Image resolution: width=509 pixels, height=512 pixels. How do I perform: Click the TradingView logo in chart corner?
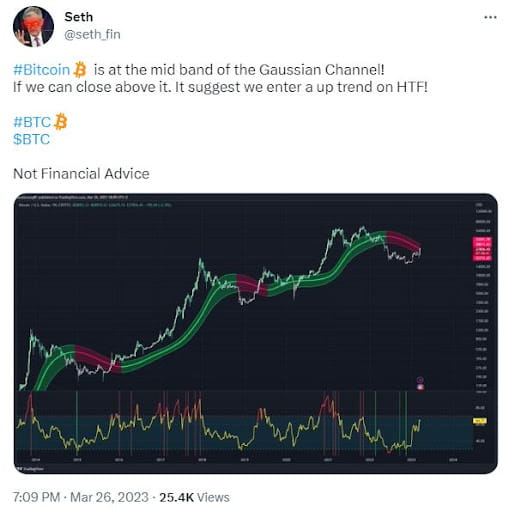click(31, 468)
